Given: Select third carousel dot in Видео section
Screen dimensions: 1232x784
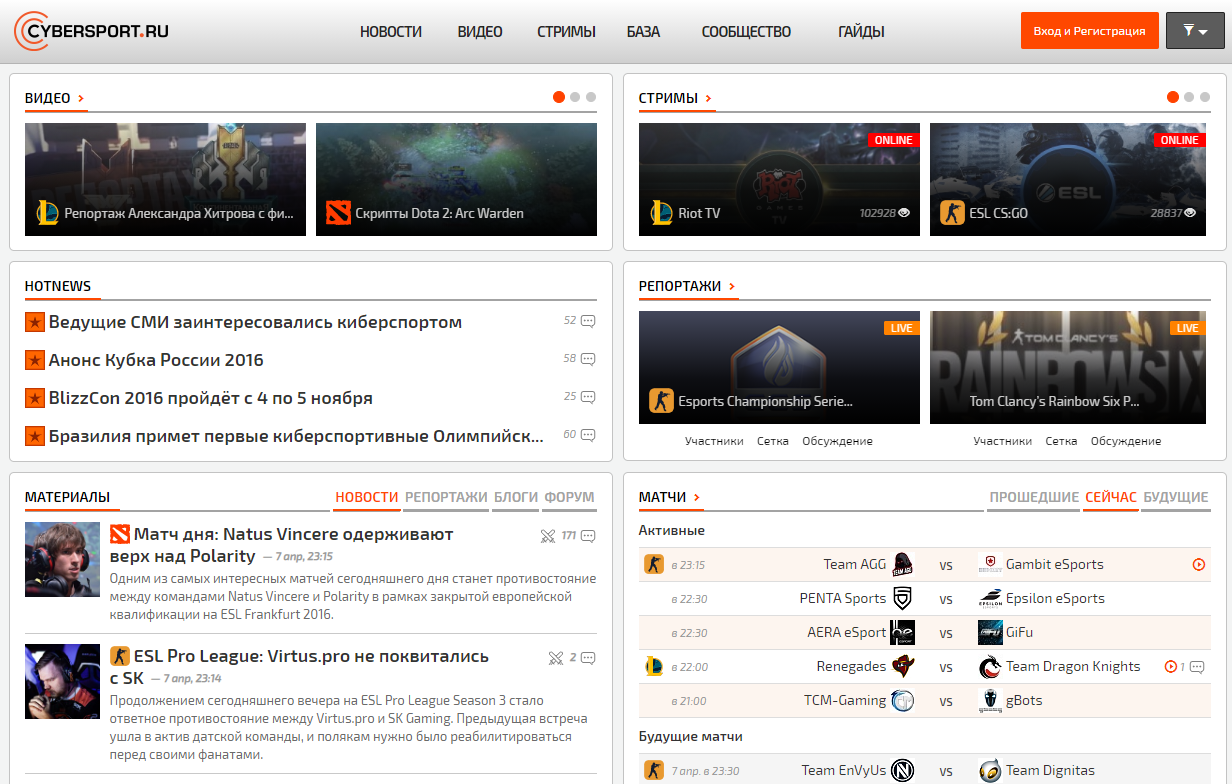Looking at the screenshot, I should click(591, 97).
